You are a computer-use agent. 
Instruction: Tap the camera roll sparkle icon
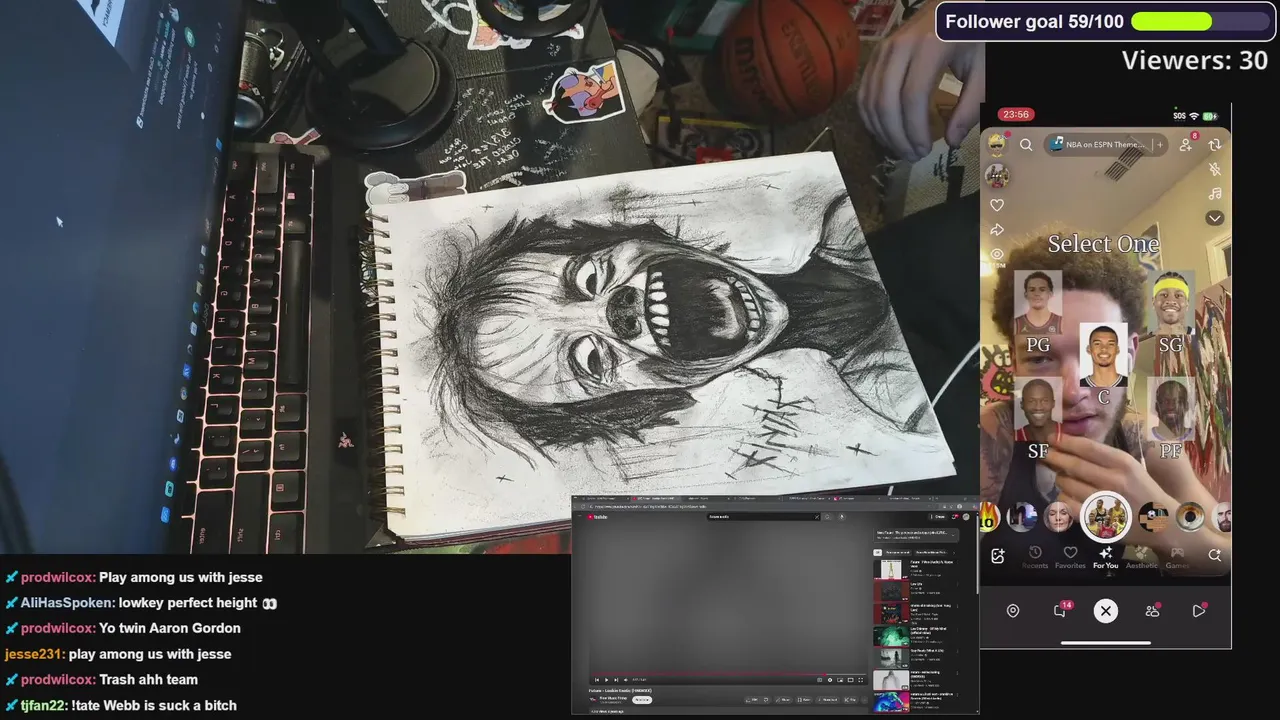(x=997, y=556)
